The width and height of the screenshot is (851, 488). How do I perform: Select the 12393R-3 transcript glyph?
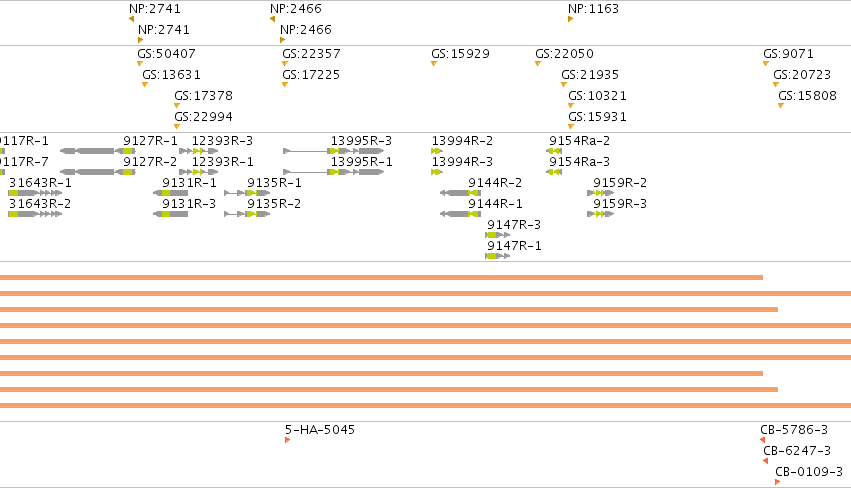(199, 151)
